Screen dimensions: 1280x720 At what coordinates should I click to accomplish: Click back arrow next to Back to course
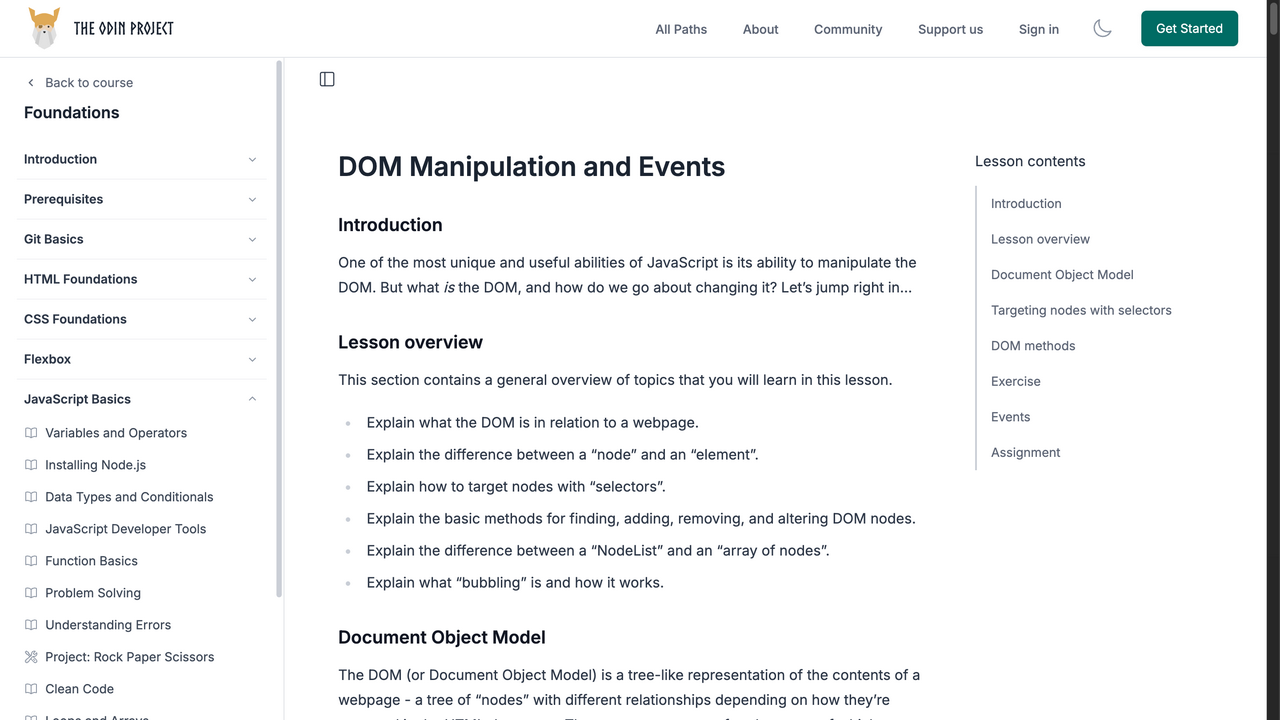pyautogui.click(x=31, y=83)
